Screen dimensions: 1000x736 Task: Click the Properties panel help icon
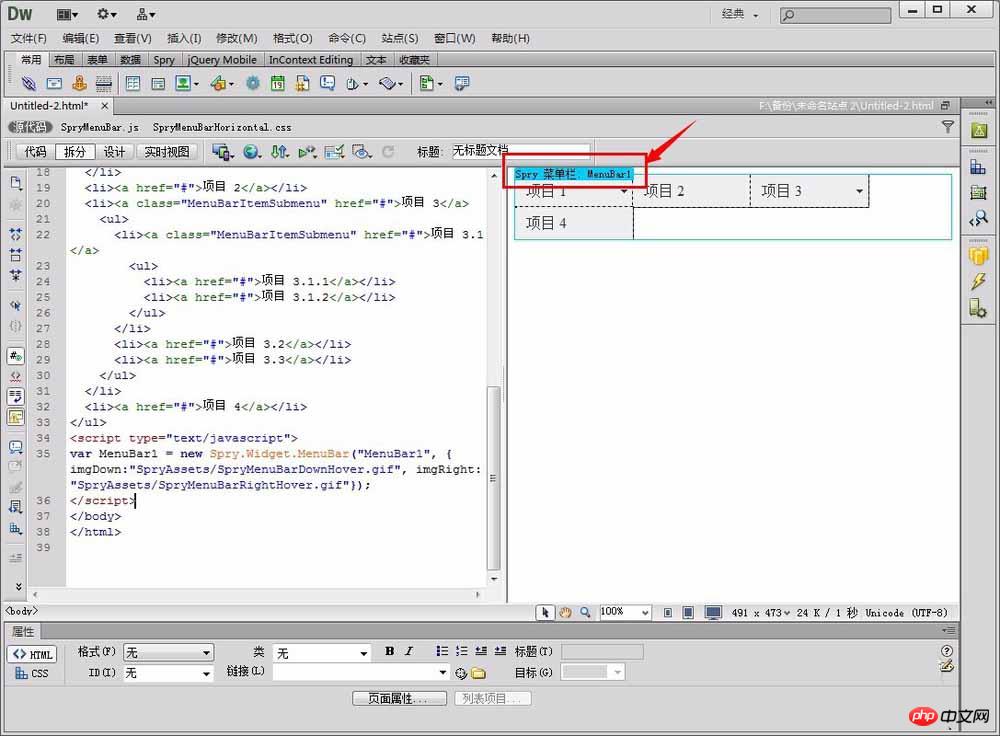coord(947,651)
